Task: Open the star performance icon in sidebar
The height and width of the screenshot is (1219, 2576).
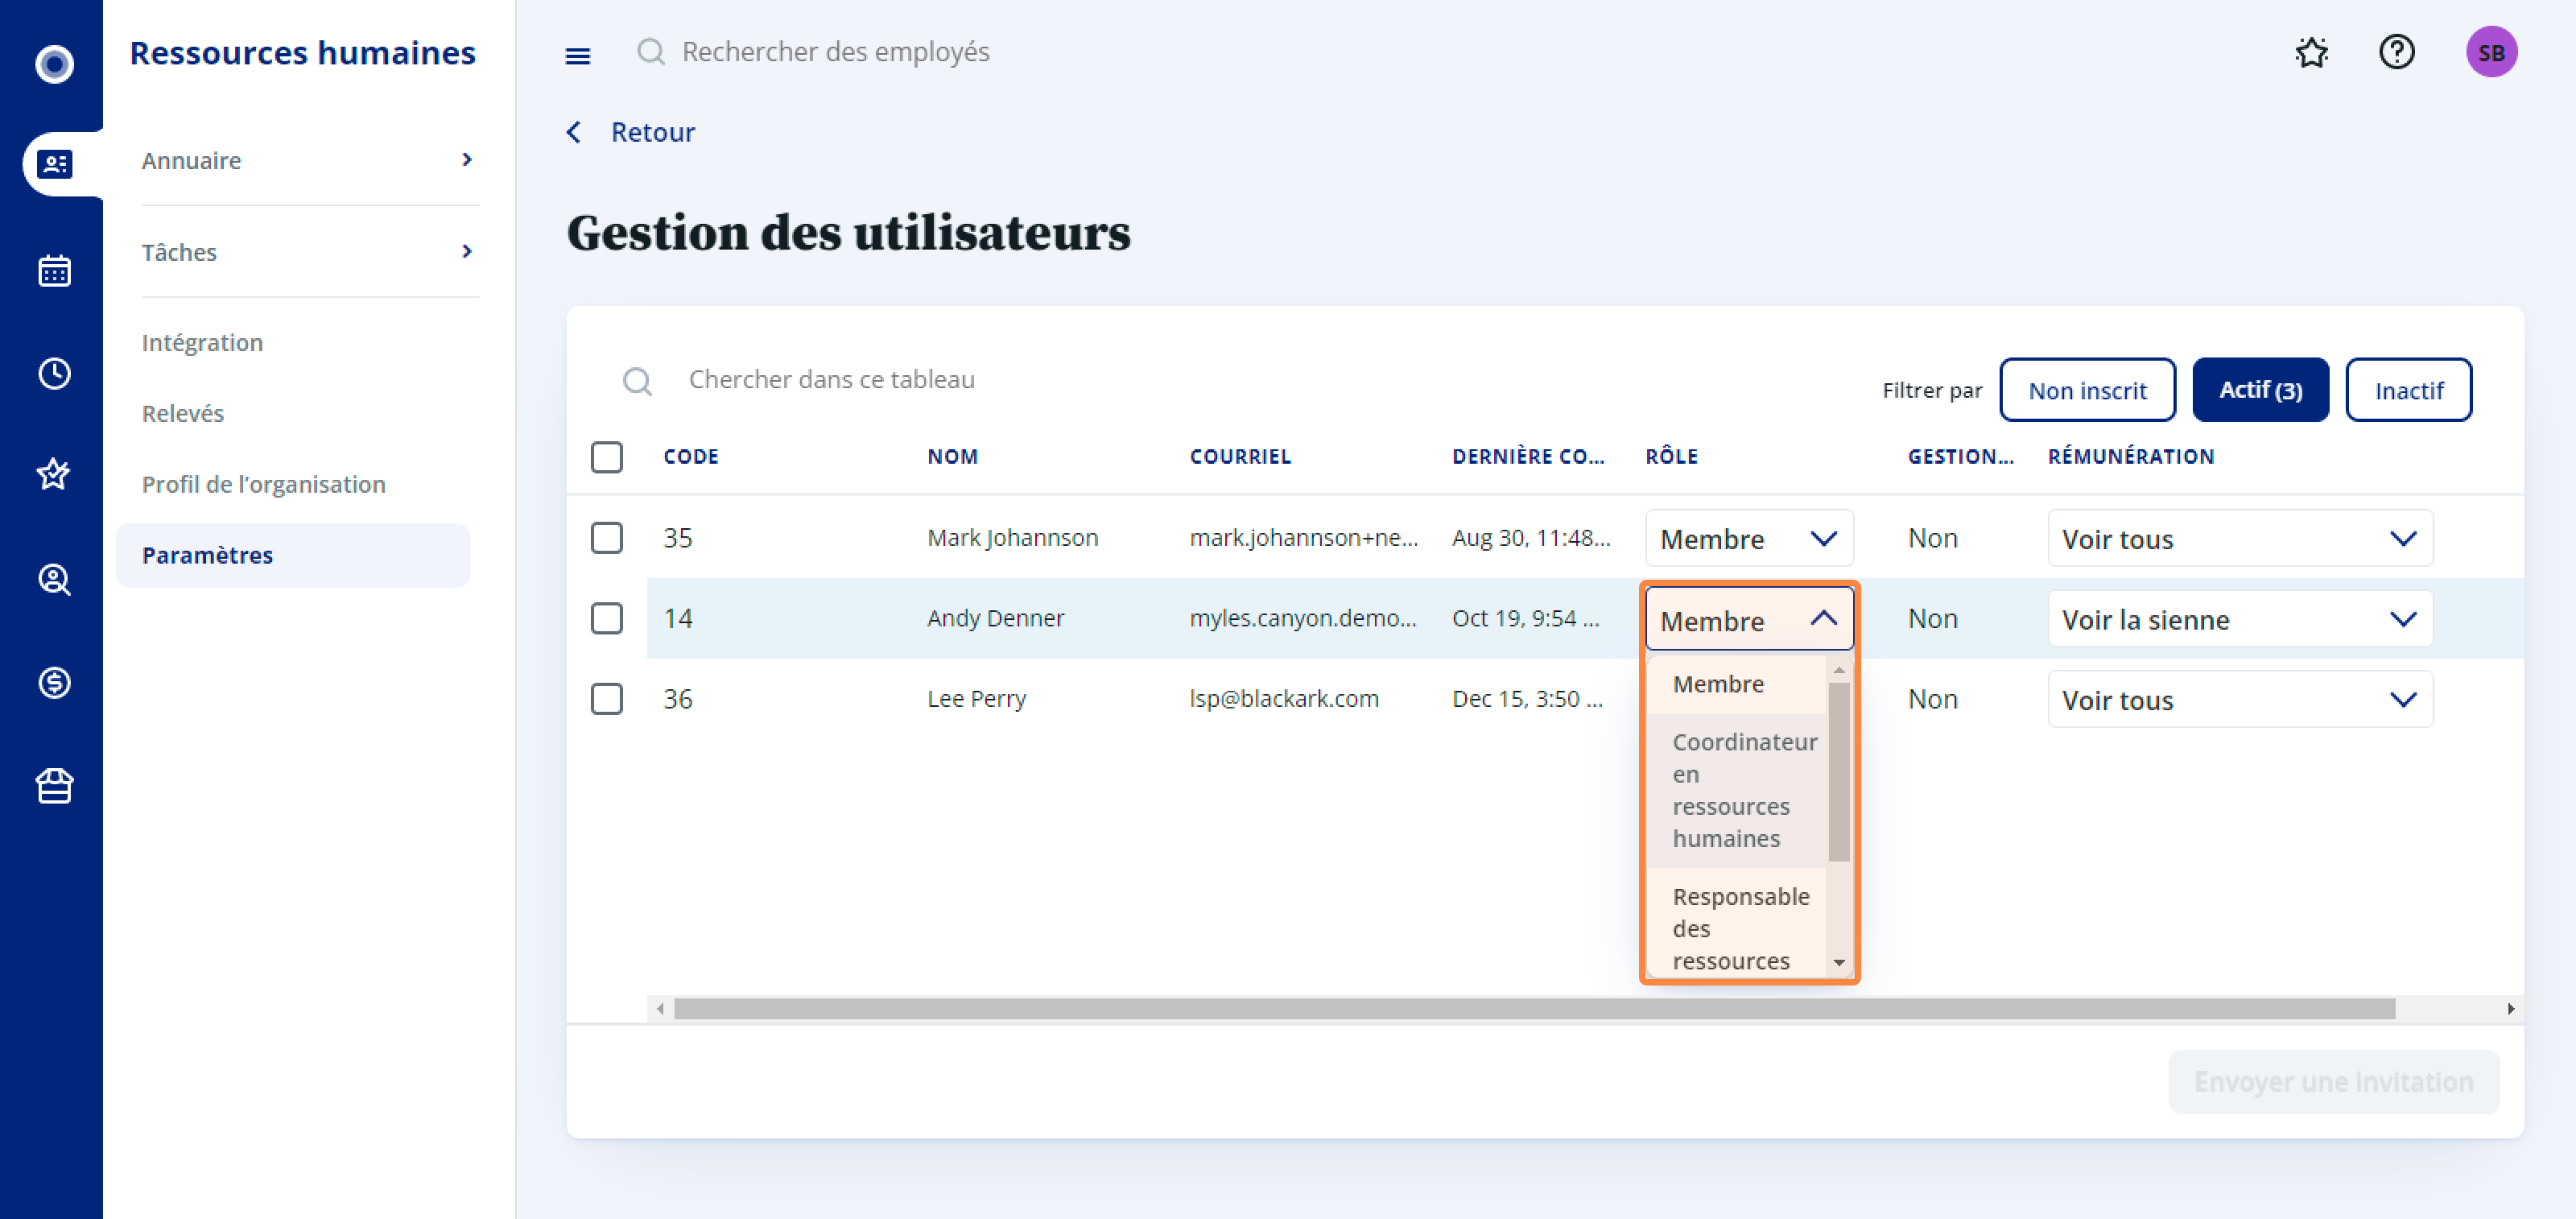Action: (54, 473)
